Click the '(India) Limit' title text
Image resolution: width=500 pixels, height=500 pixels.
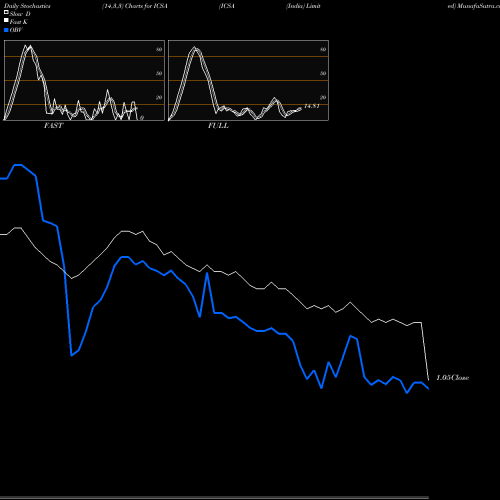[303, 6]
